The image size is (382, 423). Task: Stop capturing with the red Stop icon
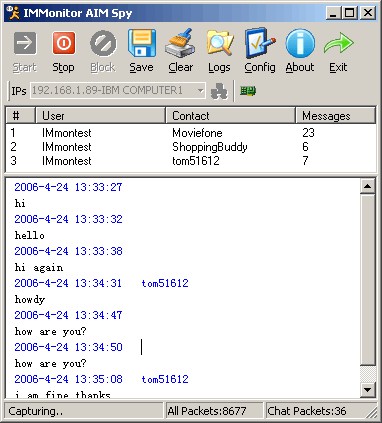(63, 43)
